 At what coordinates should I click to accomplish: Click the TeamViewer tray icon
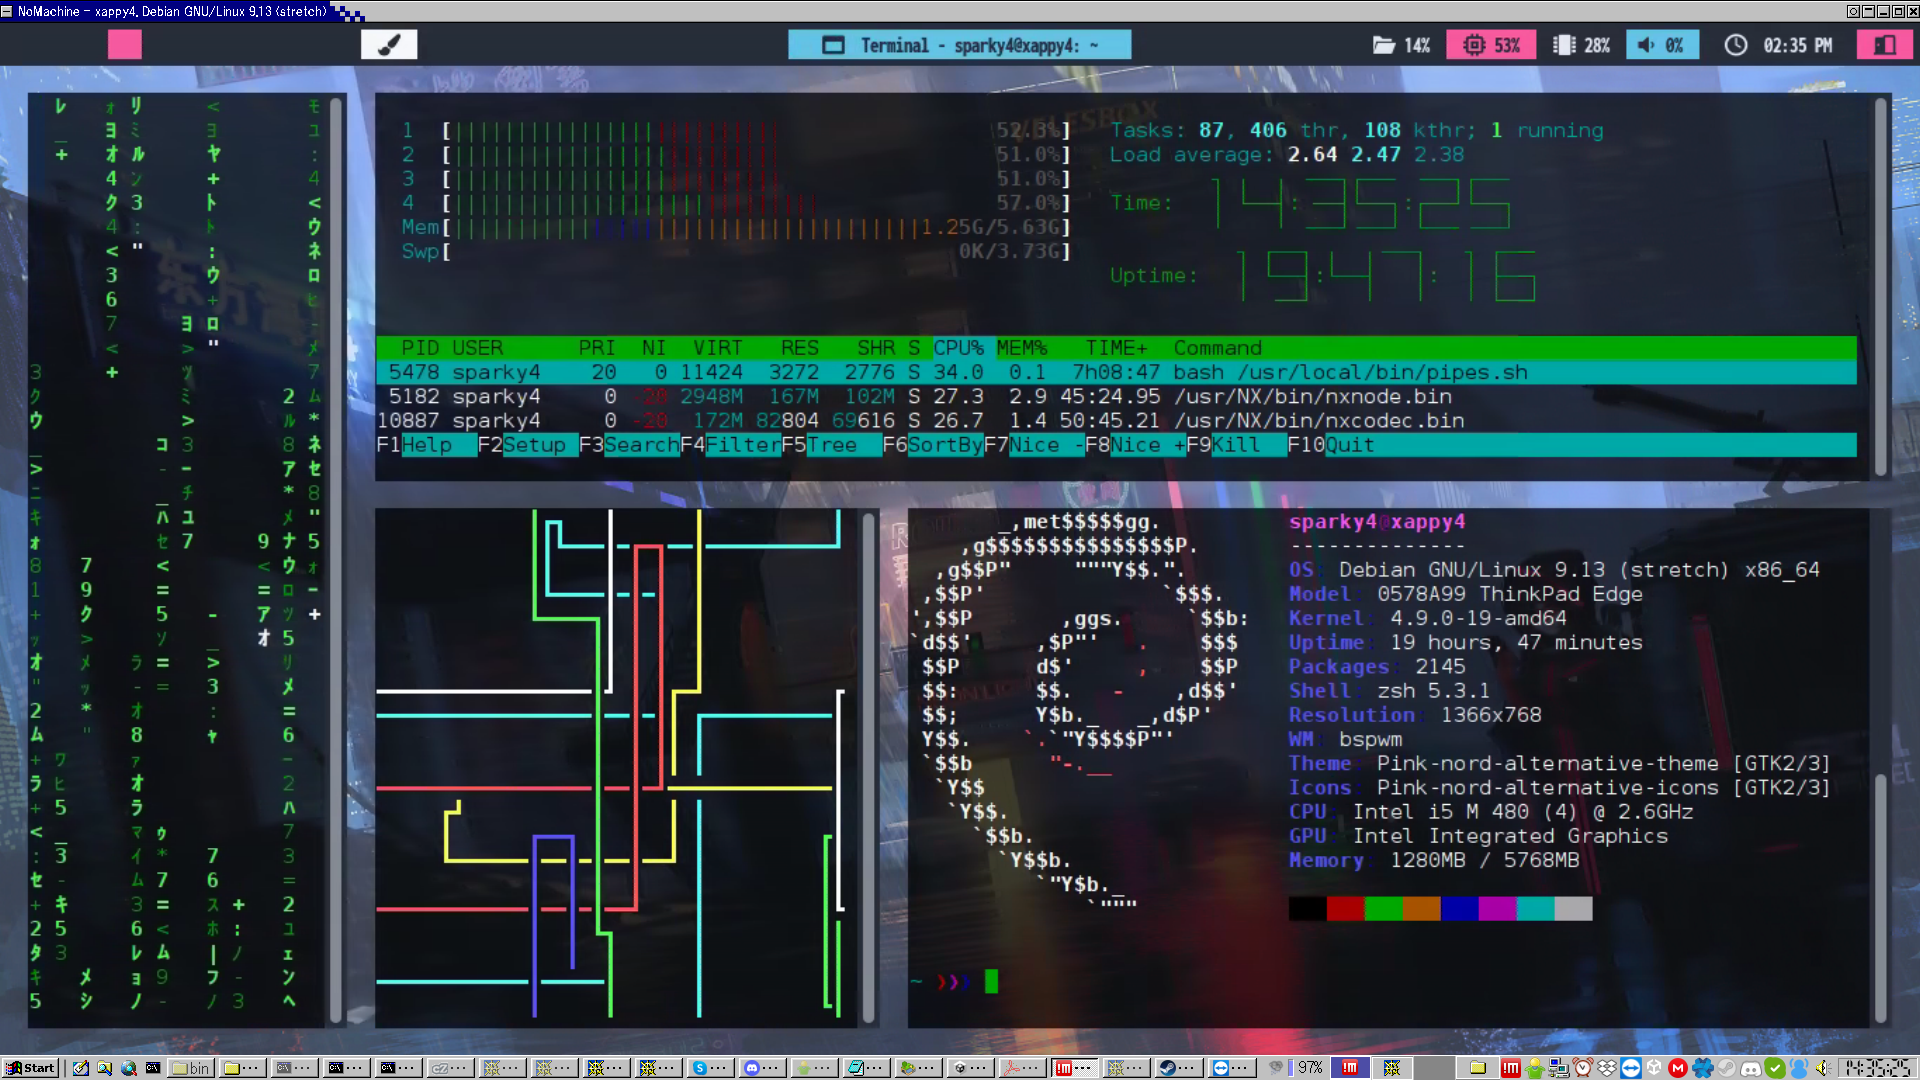[x=1631, y=1068]
